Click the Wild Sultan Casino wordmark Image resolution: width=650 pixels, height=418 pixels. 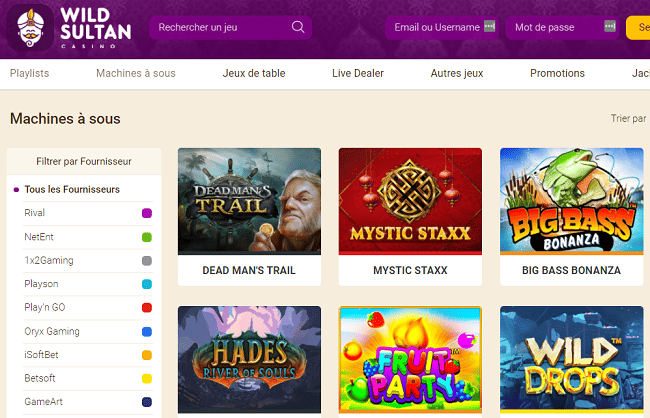click(x=96, y=28)
